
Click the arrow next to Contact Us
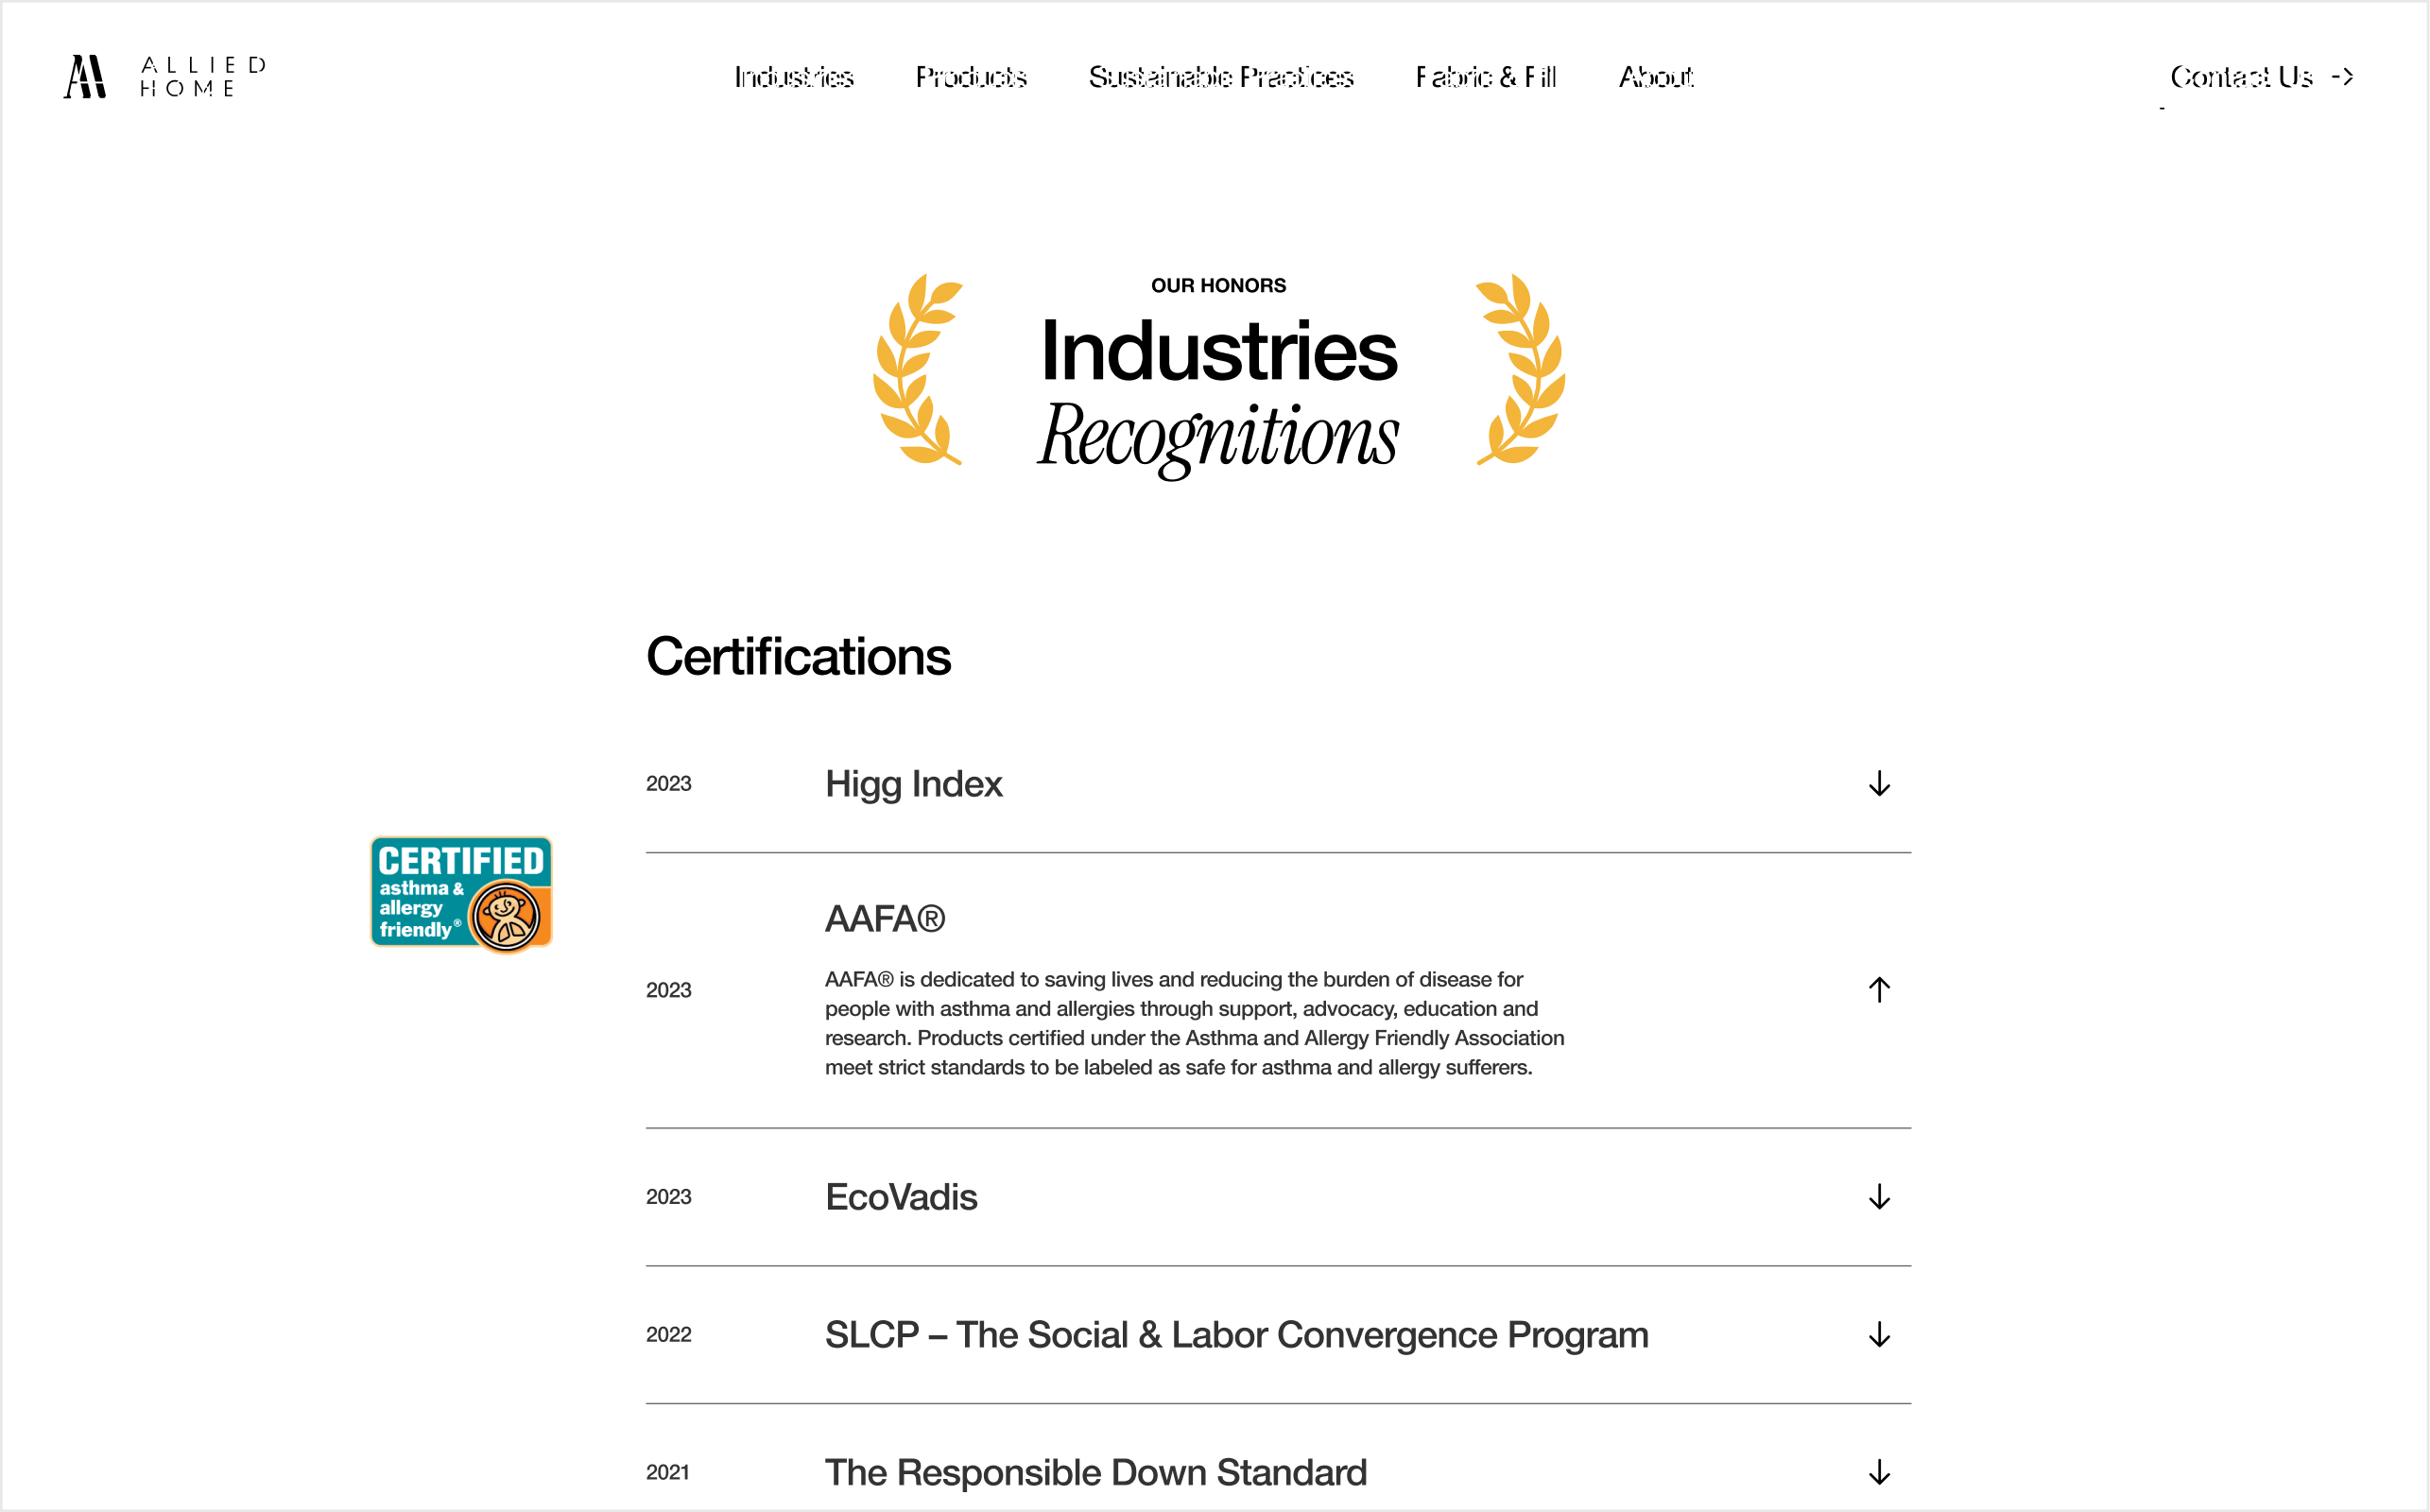[x=2341, y=77]
